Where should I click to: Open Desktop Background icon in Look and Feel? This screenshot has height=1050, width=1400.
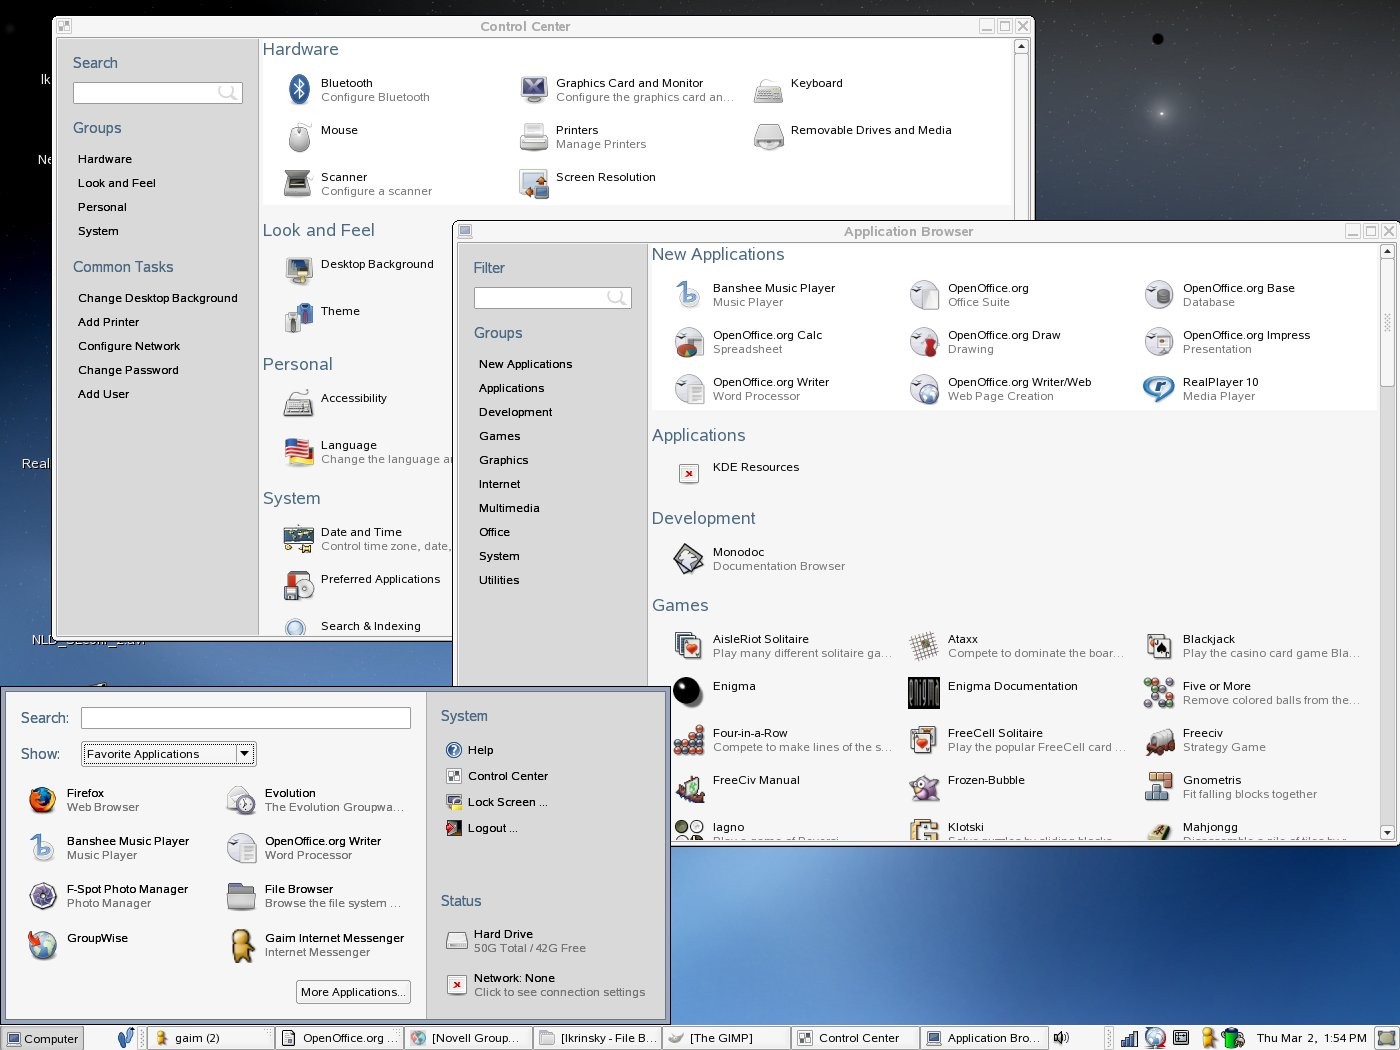point(298,271)
